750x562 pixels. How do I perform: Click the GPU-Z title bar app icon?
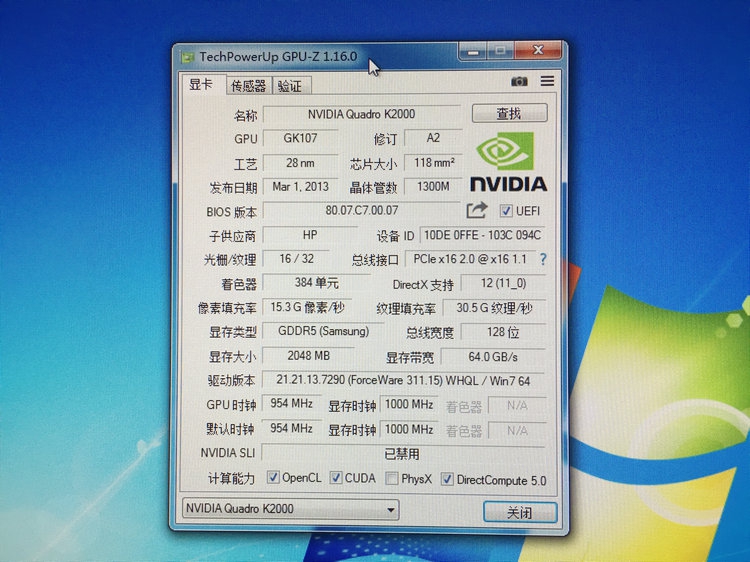pos(188,57)
